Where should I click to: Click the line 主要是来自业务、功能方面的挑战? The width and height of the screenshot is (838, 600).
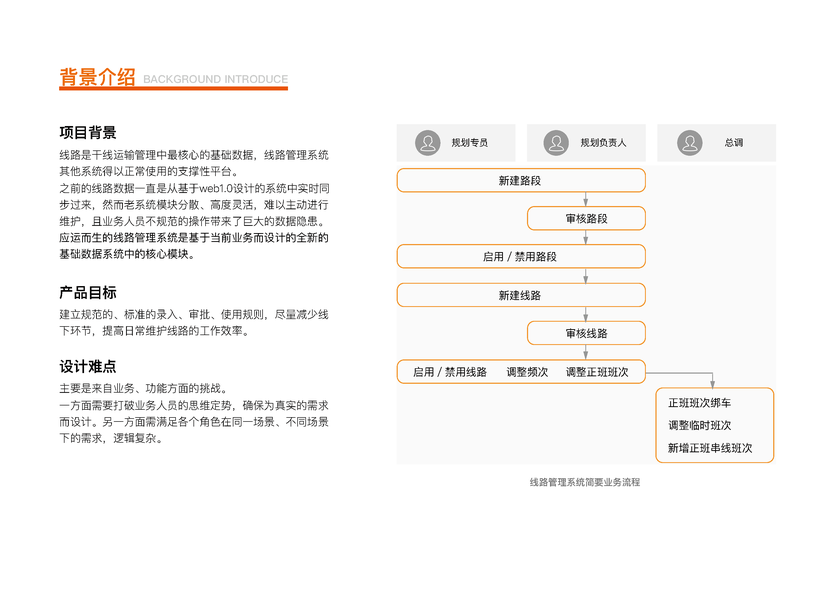point(145,388)
